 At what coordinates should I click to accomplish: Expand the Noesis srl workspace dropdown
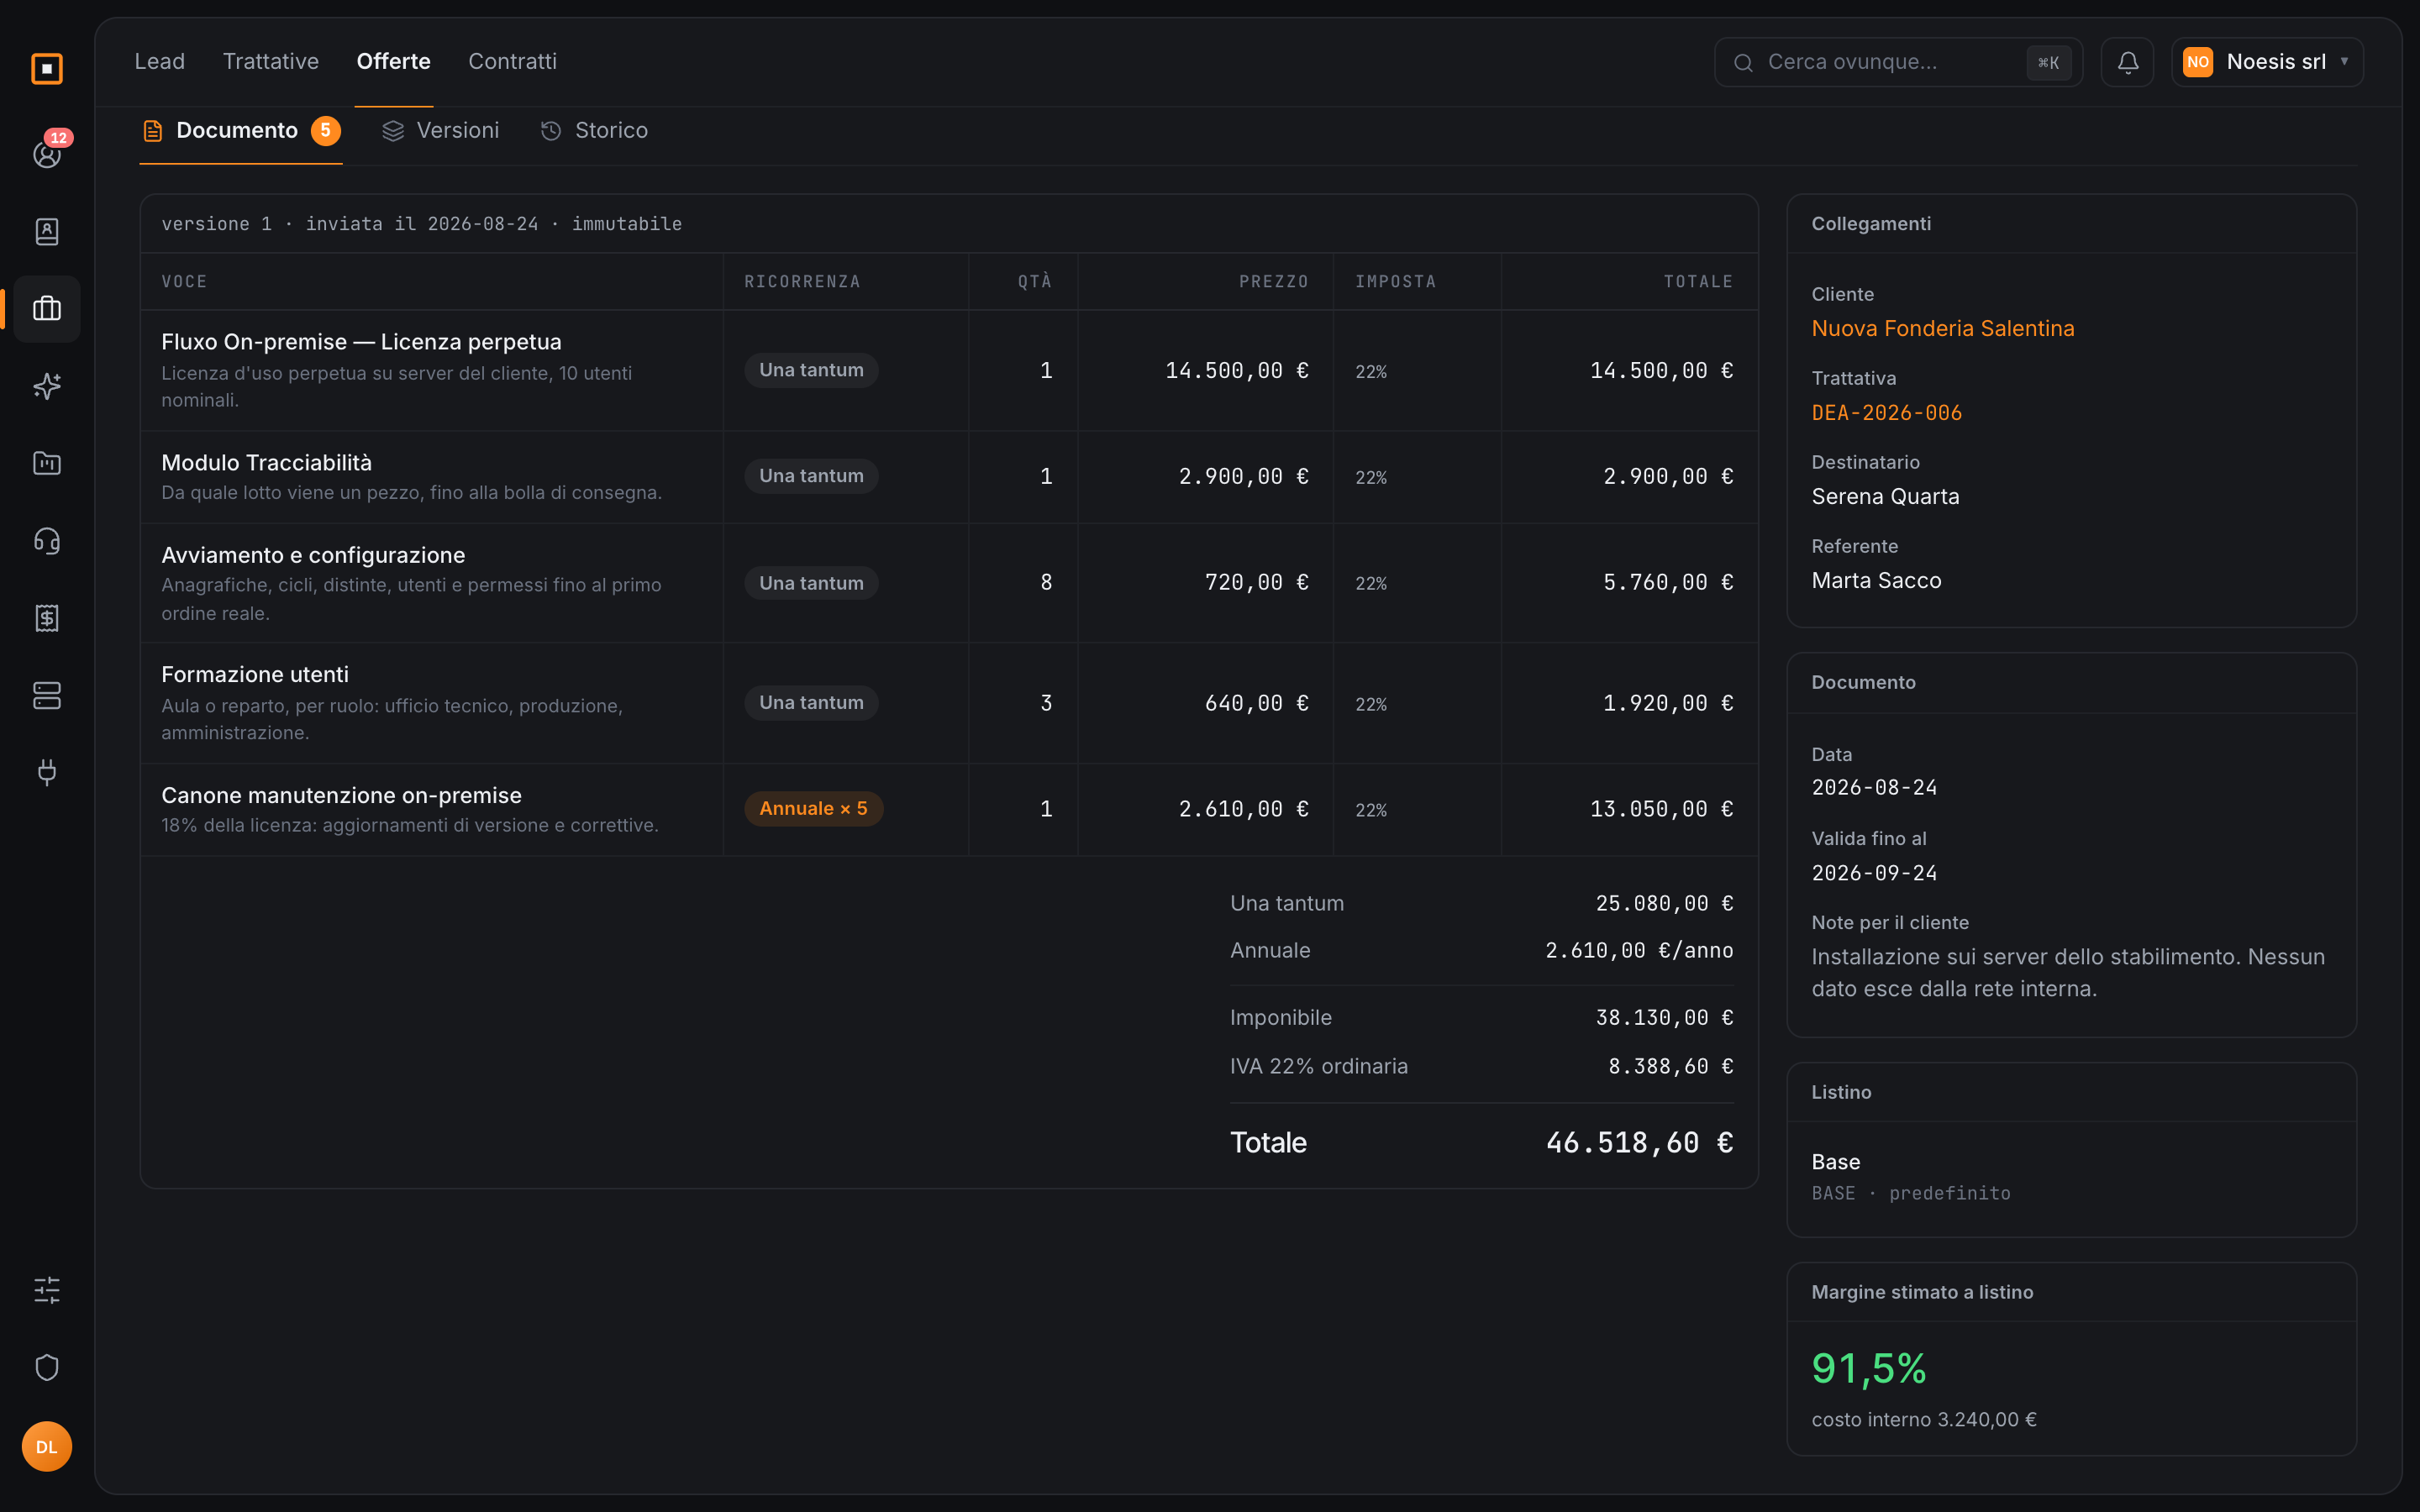2267,62
